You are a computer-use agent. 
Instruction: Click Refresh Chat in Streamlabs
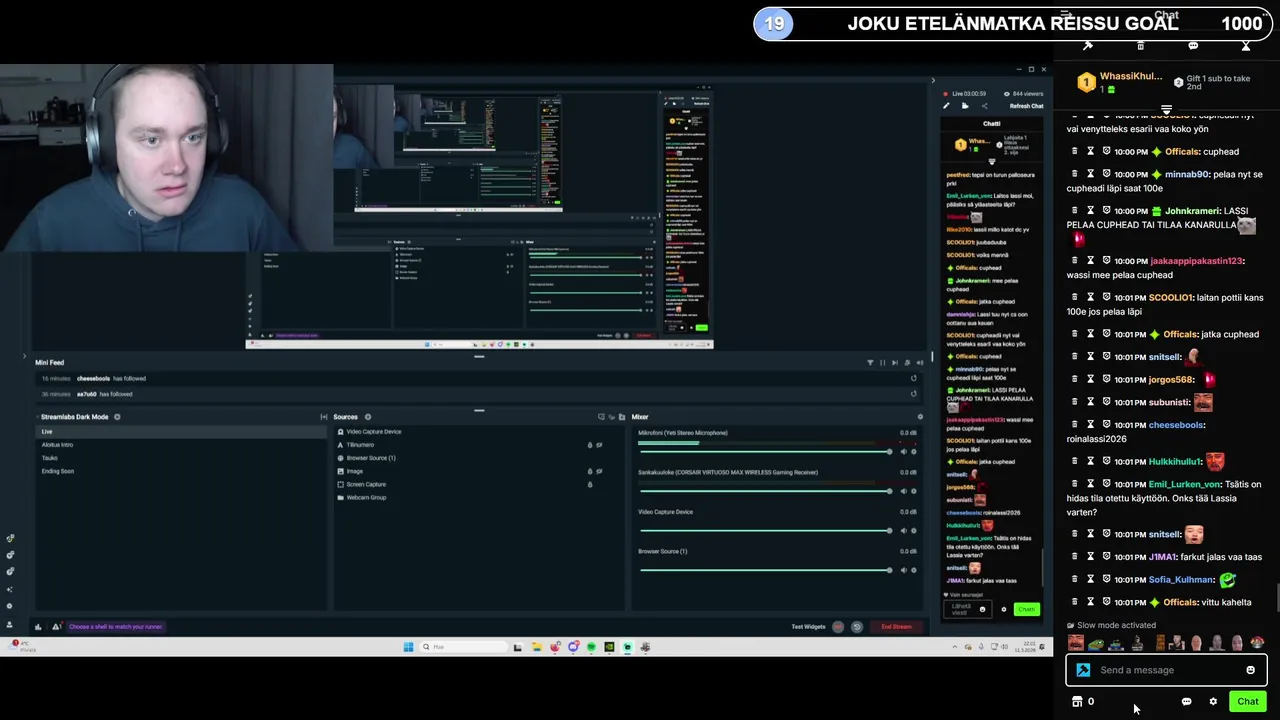[1027, 106]
